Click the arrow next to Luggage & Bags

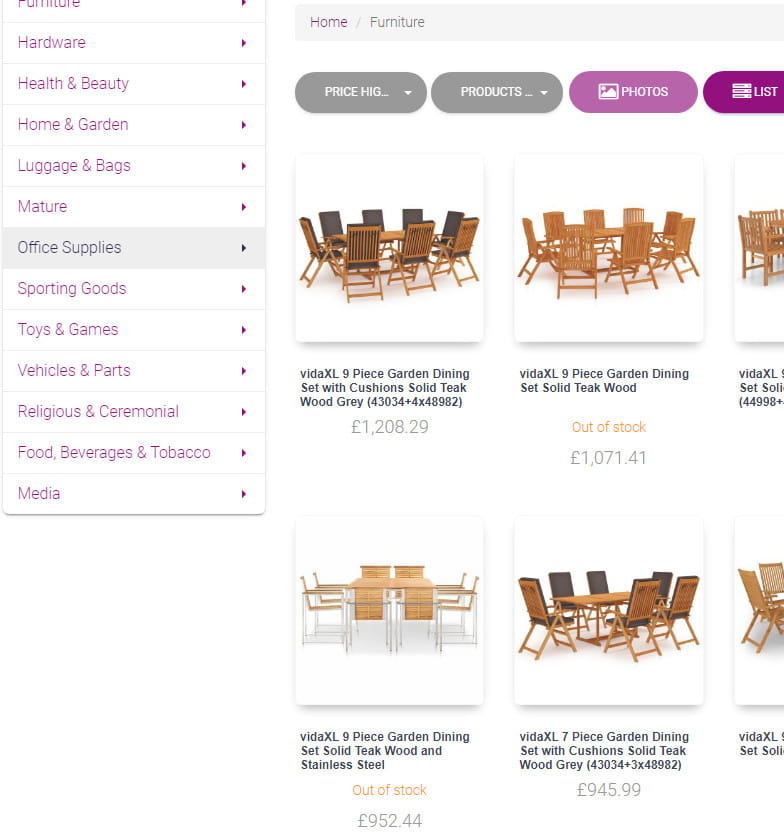[x=243, y=166]
